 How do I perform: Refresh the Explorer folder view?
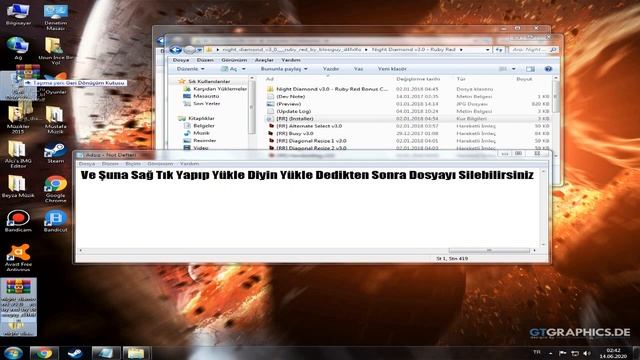tap(499, 50)
